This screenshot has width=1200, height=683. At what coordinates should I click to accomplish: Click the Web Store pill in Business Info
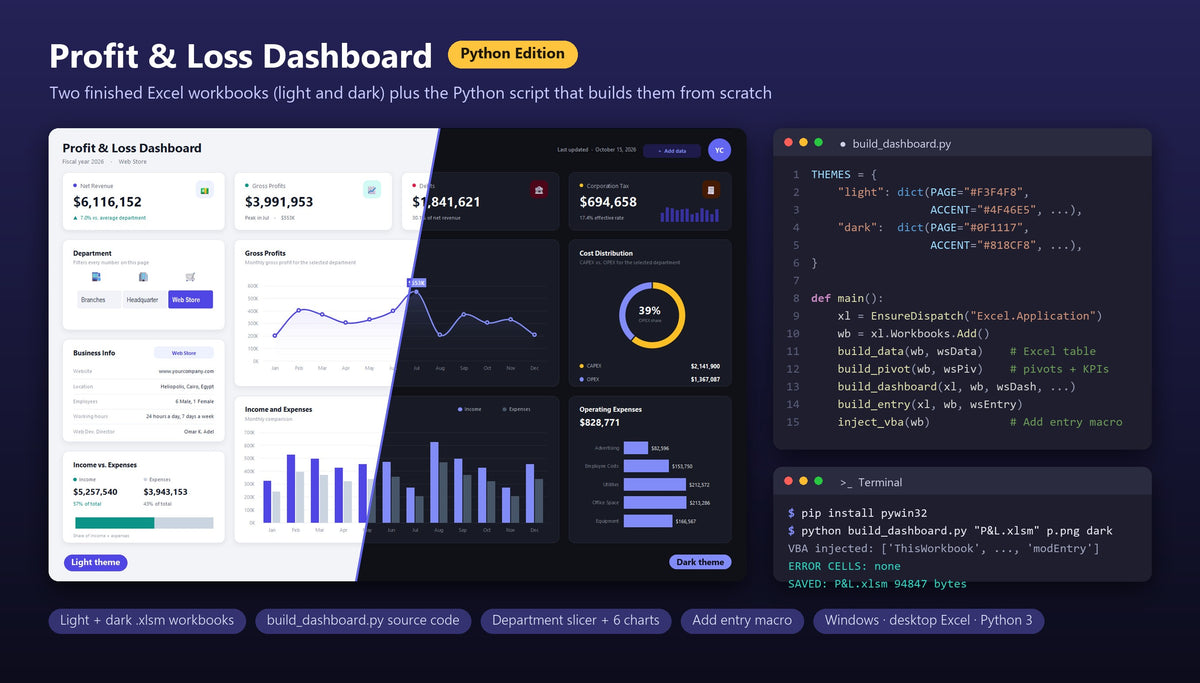click(x=184, y=353)
